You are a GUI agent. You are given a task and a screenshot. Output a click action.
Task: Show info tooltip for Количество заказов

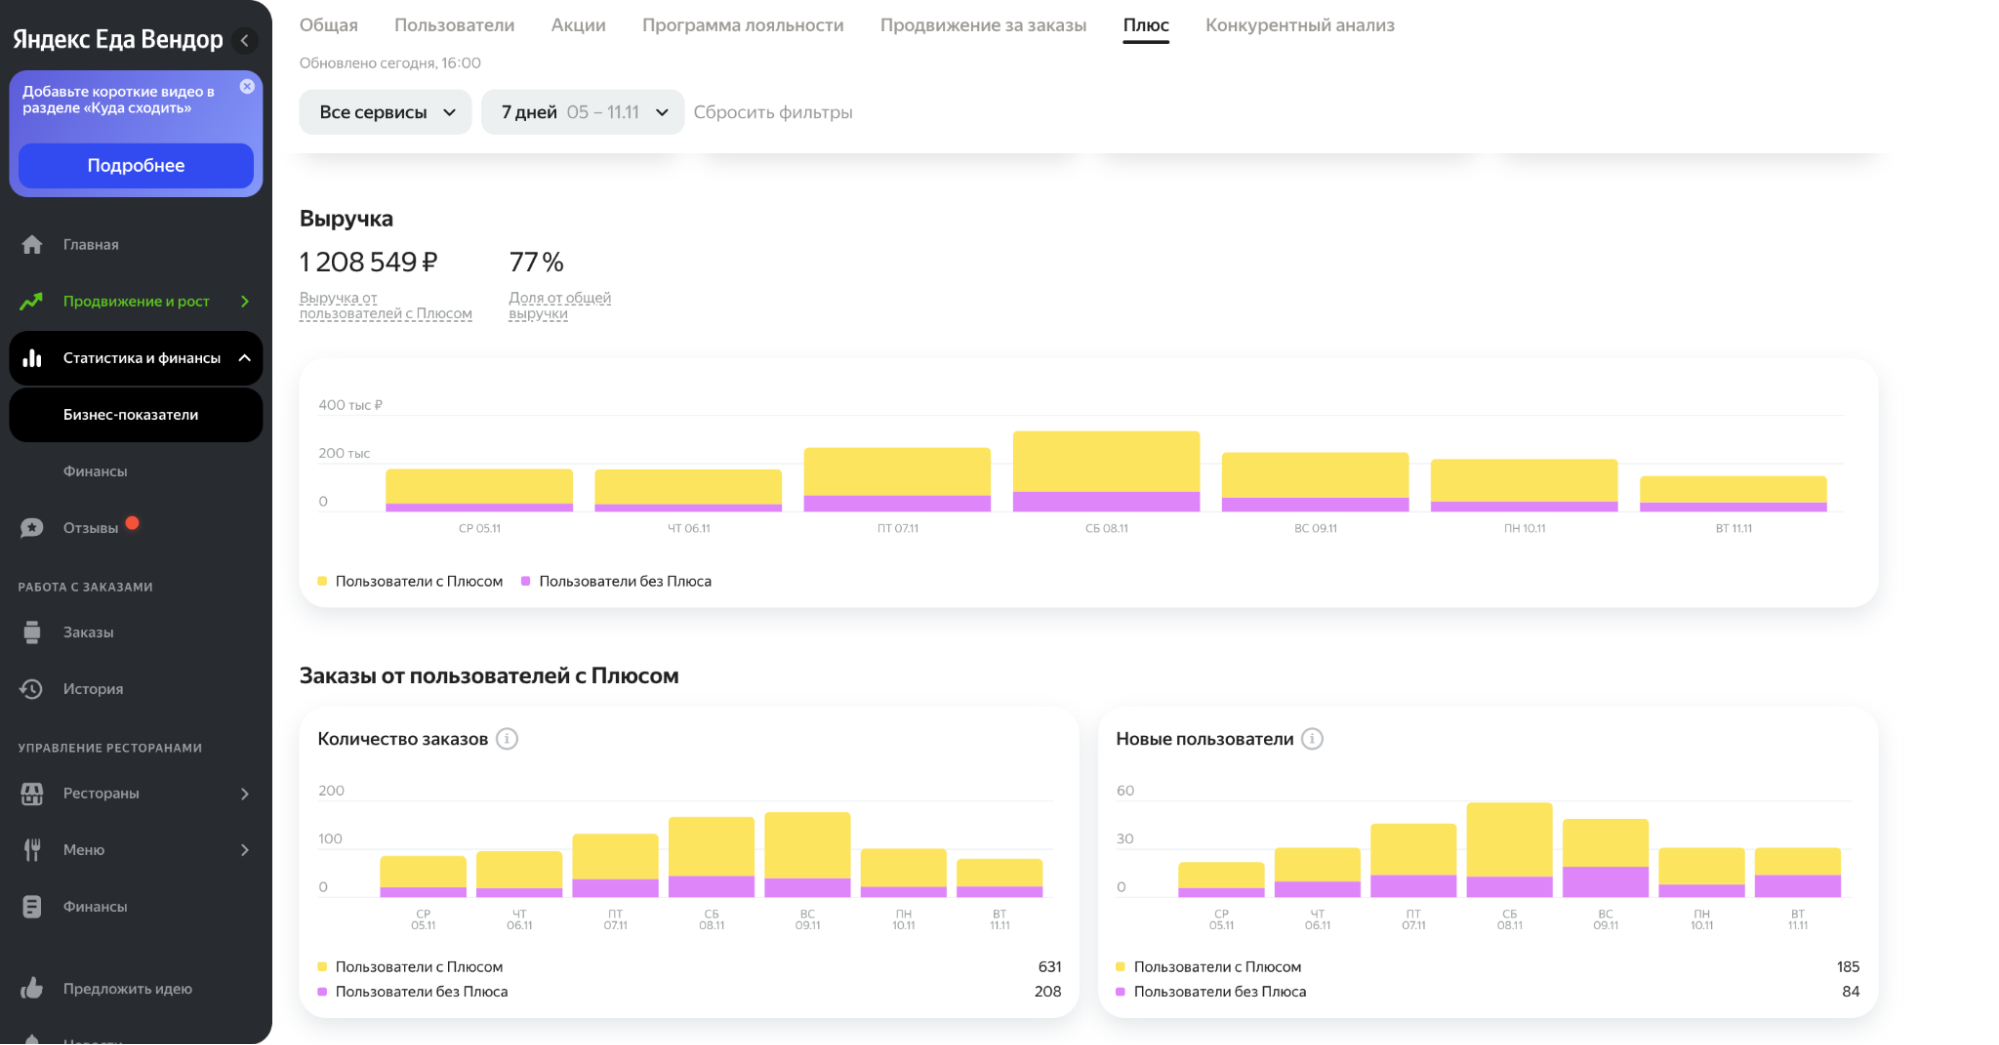pos(507,739)
